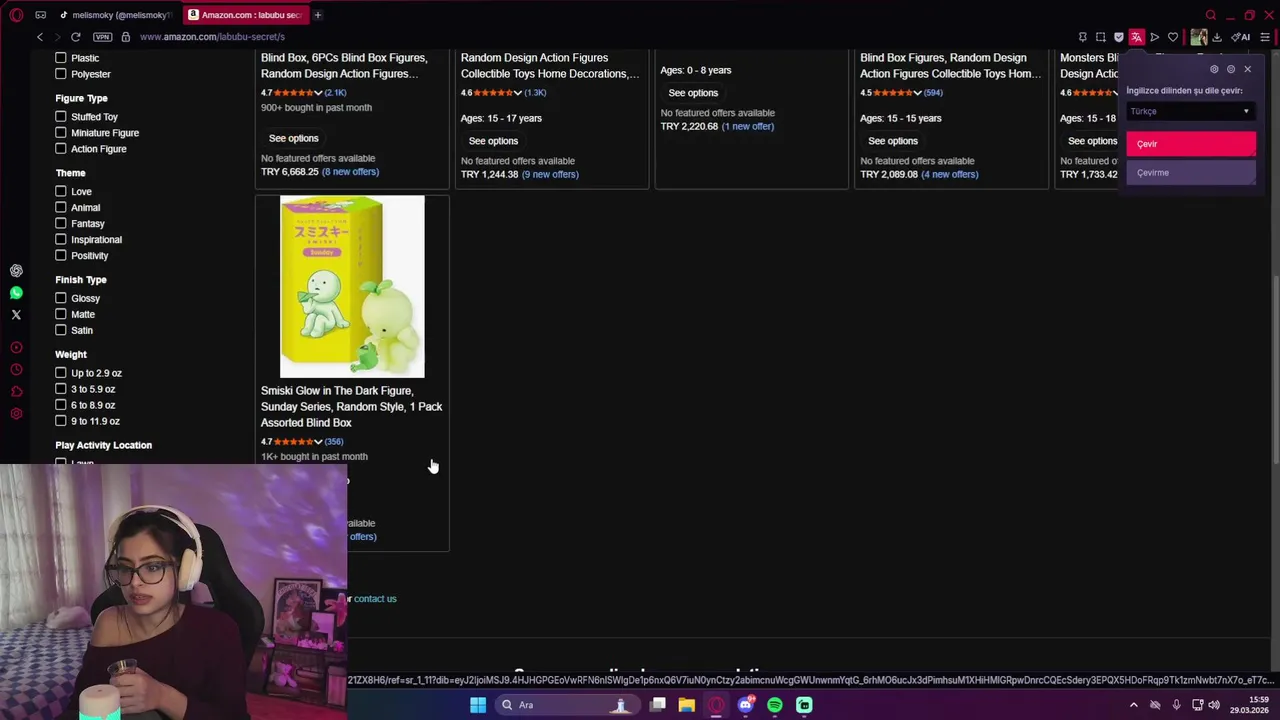This screenshot has height=720, width=1280.
Task: Add page to bookmarks with heart icon
Action: [x=1172, y=37]
